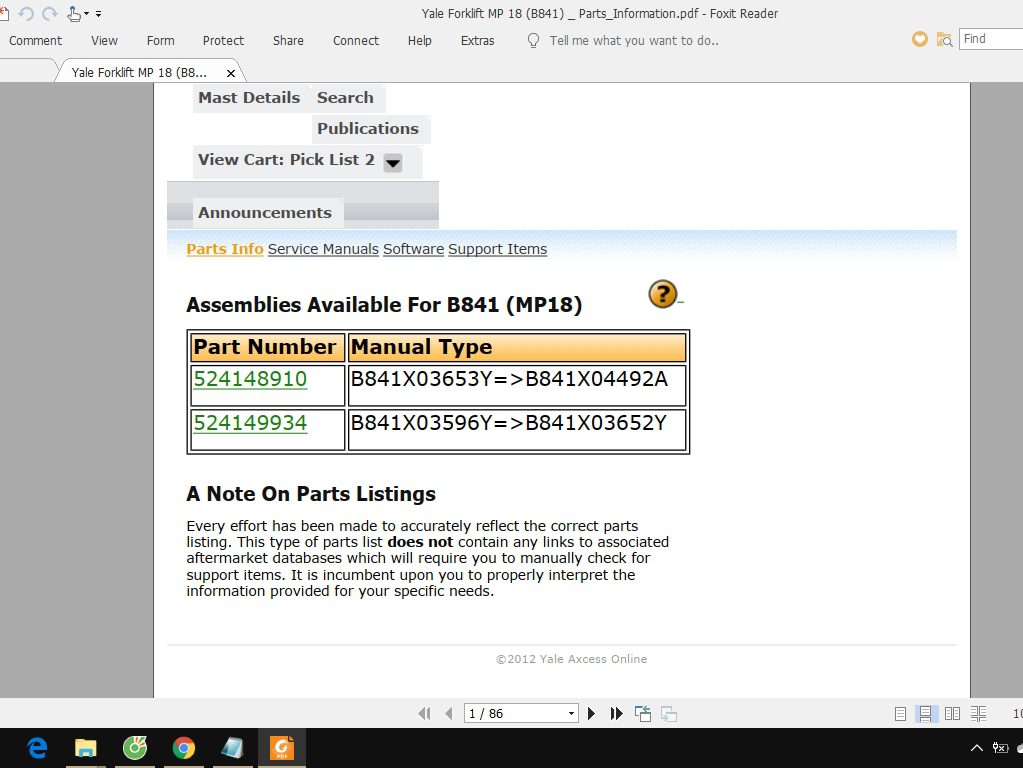This screenshot has width=1023, height=768.
Task: Open the Connect ribbon tab
Action: [356, 40]
